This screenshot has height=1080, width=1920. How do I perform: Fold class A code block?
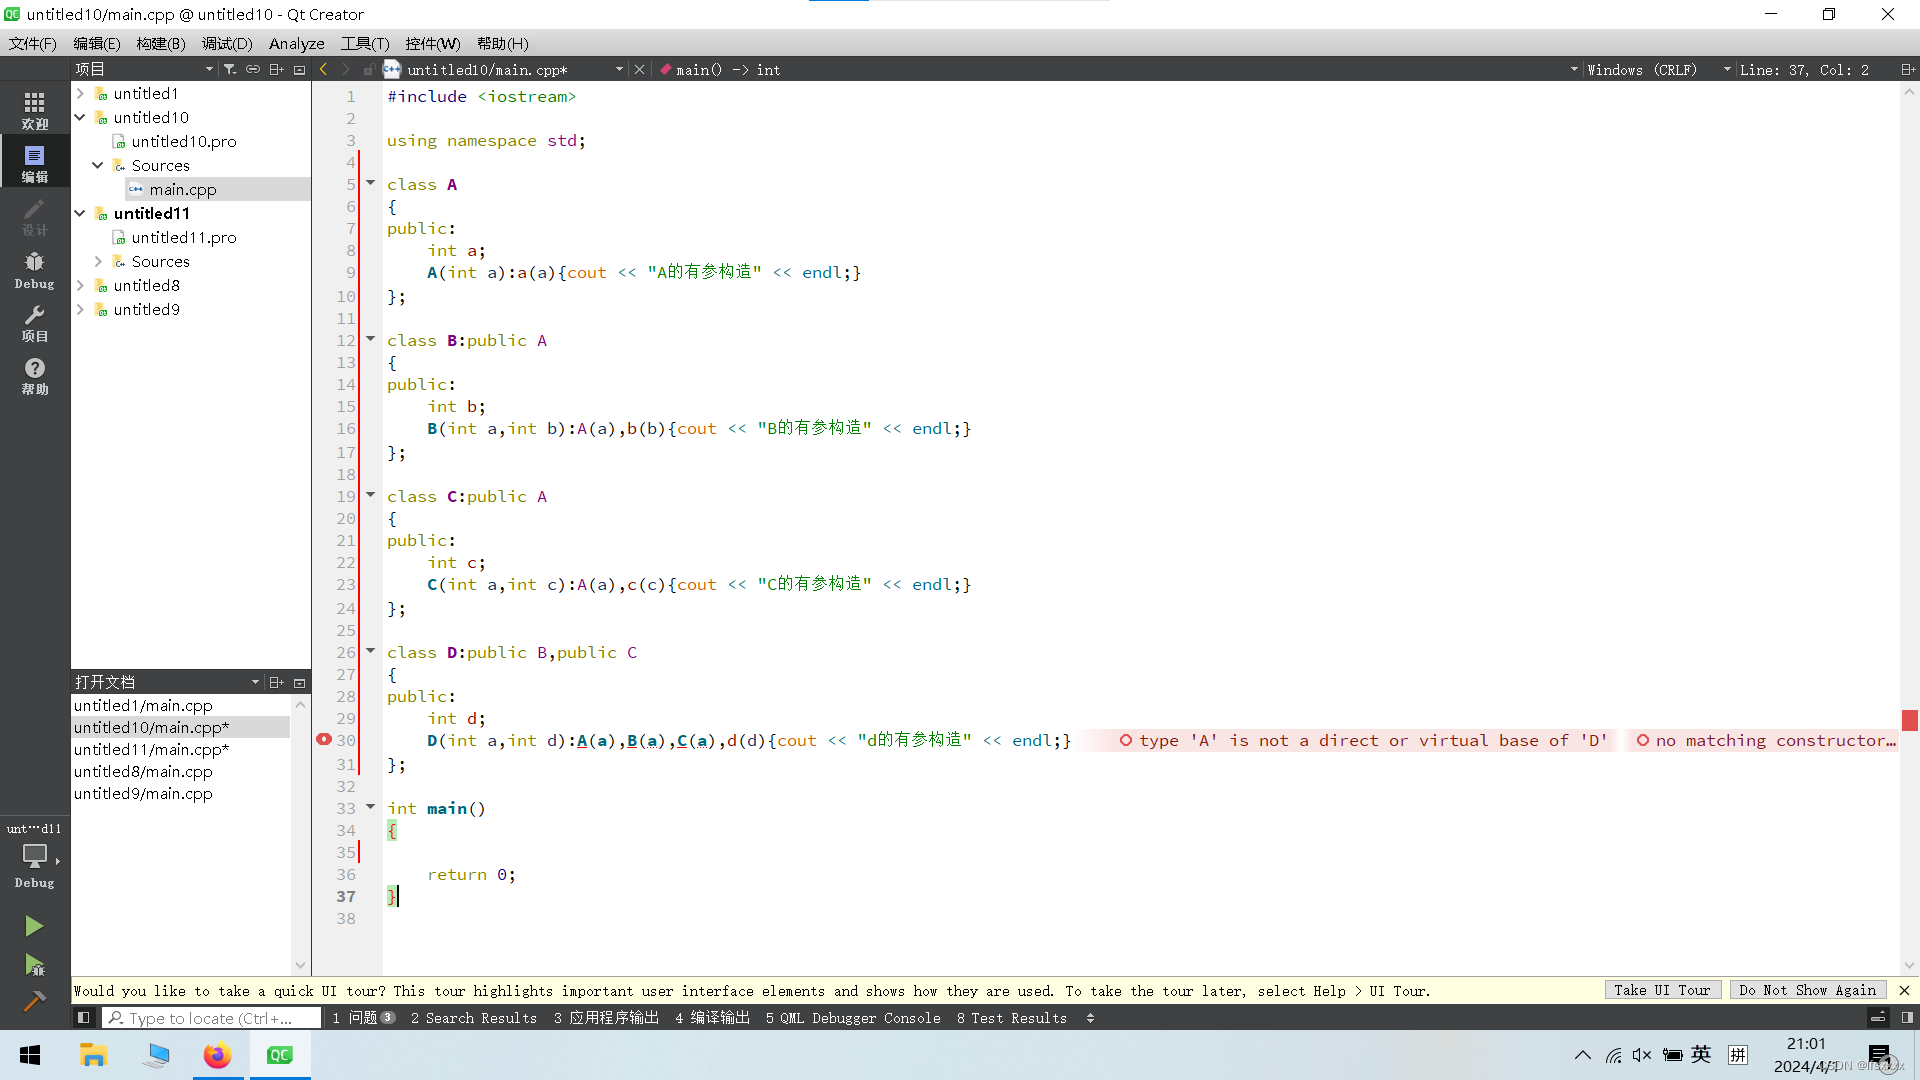click(370, 183)
